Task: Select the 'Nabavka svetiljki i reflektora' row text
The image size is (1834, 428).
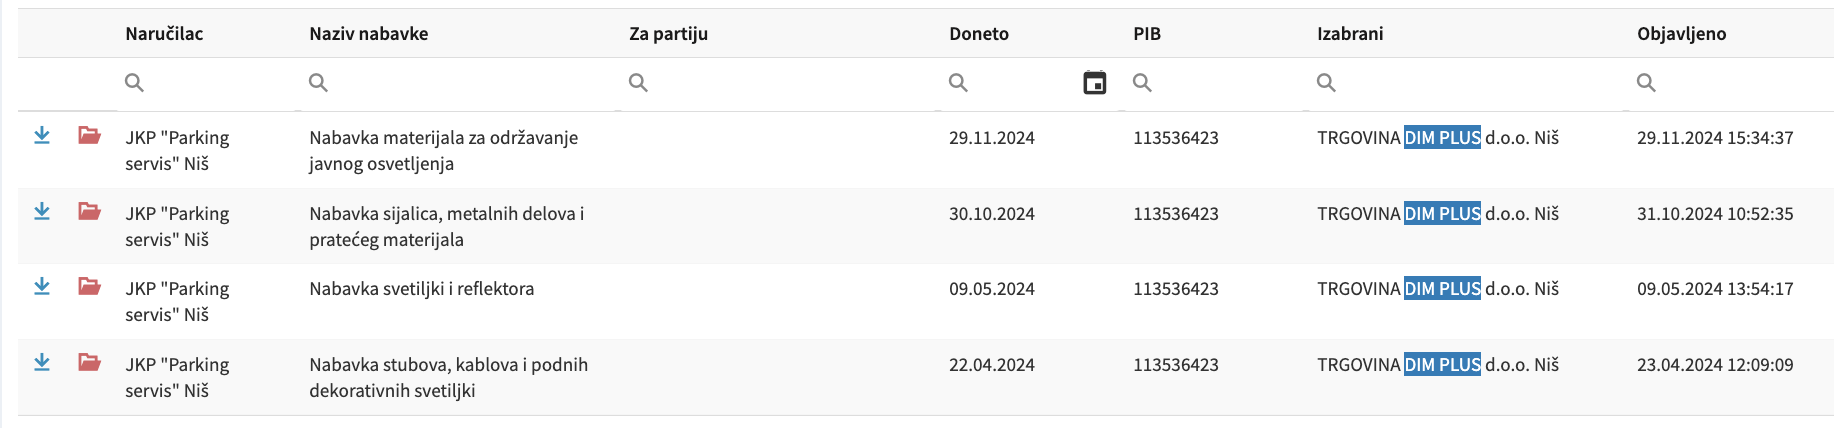Action: (x=421, y=289)
